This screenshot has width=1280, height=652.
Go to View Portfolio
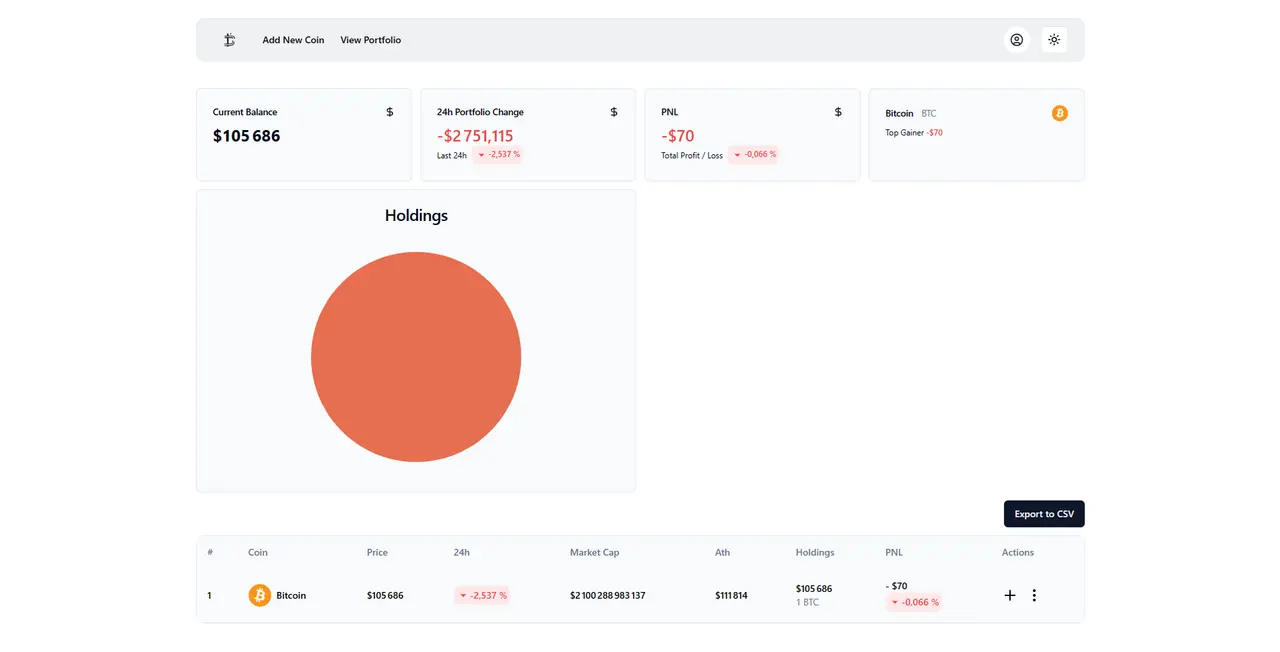pos(370,40)
